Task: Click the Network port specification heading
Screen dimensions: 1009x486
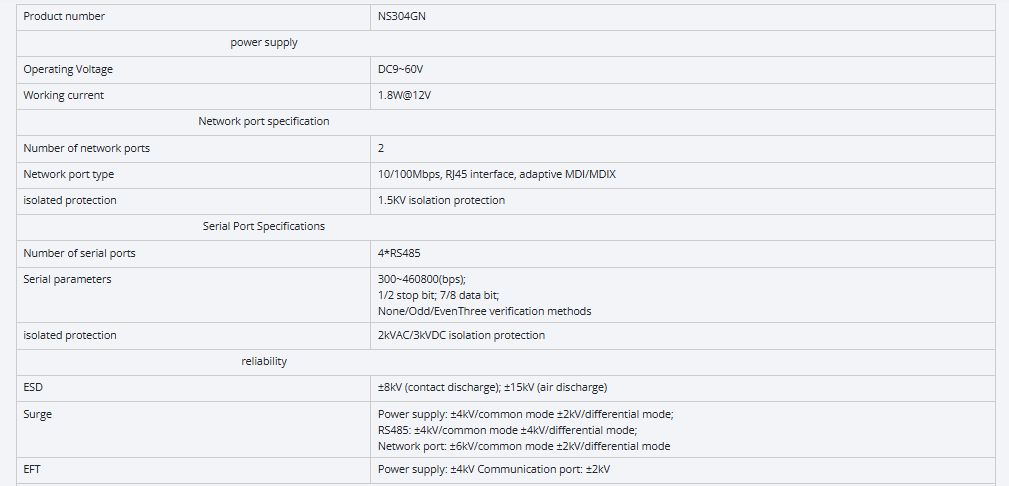Action: coord(264,121)
